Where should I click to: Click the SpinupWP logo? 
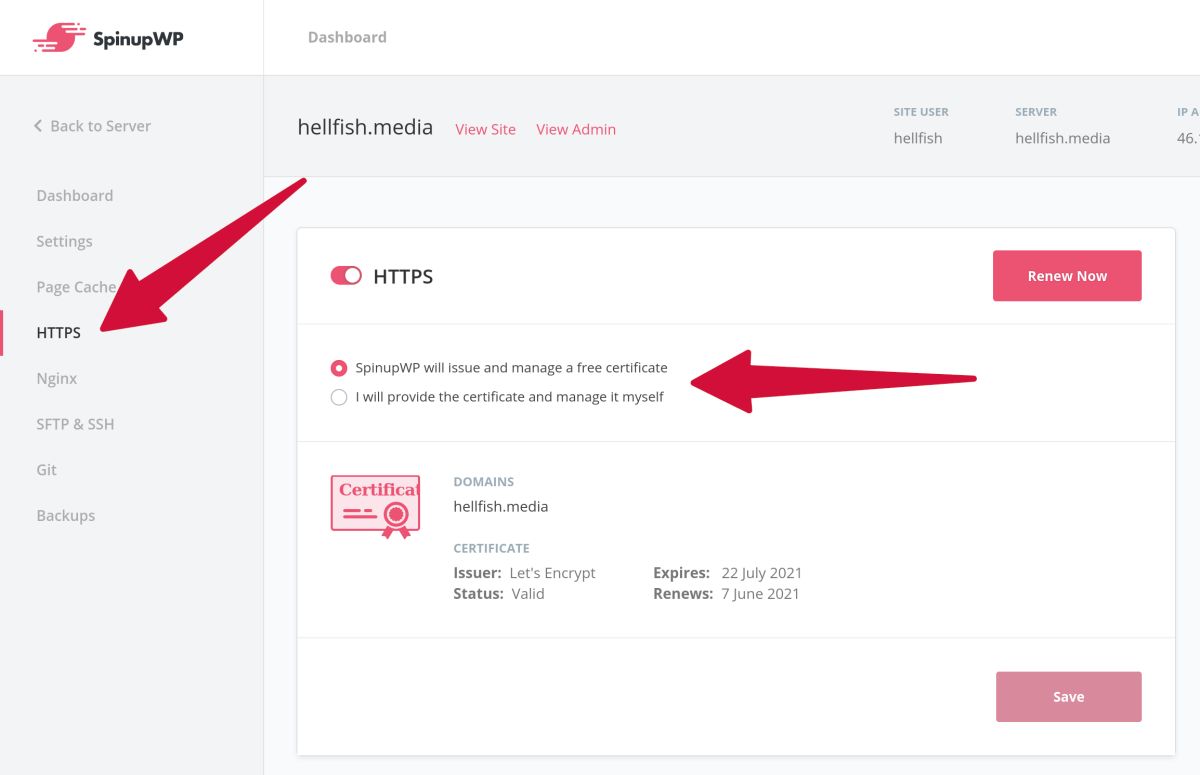tap(108, 38)
